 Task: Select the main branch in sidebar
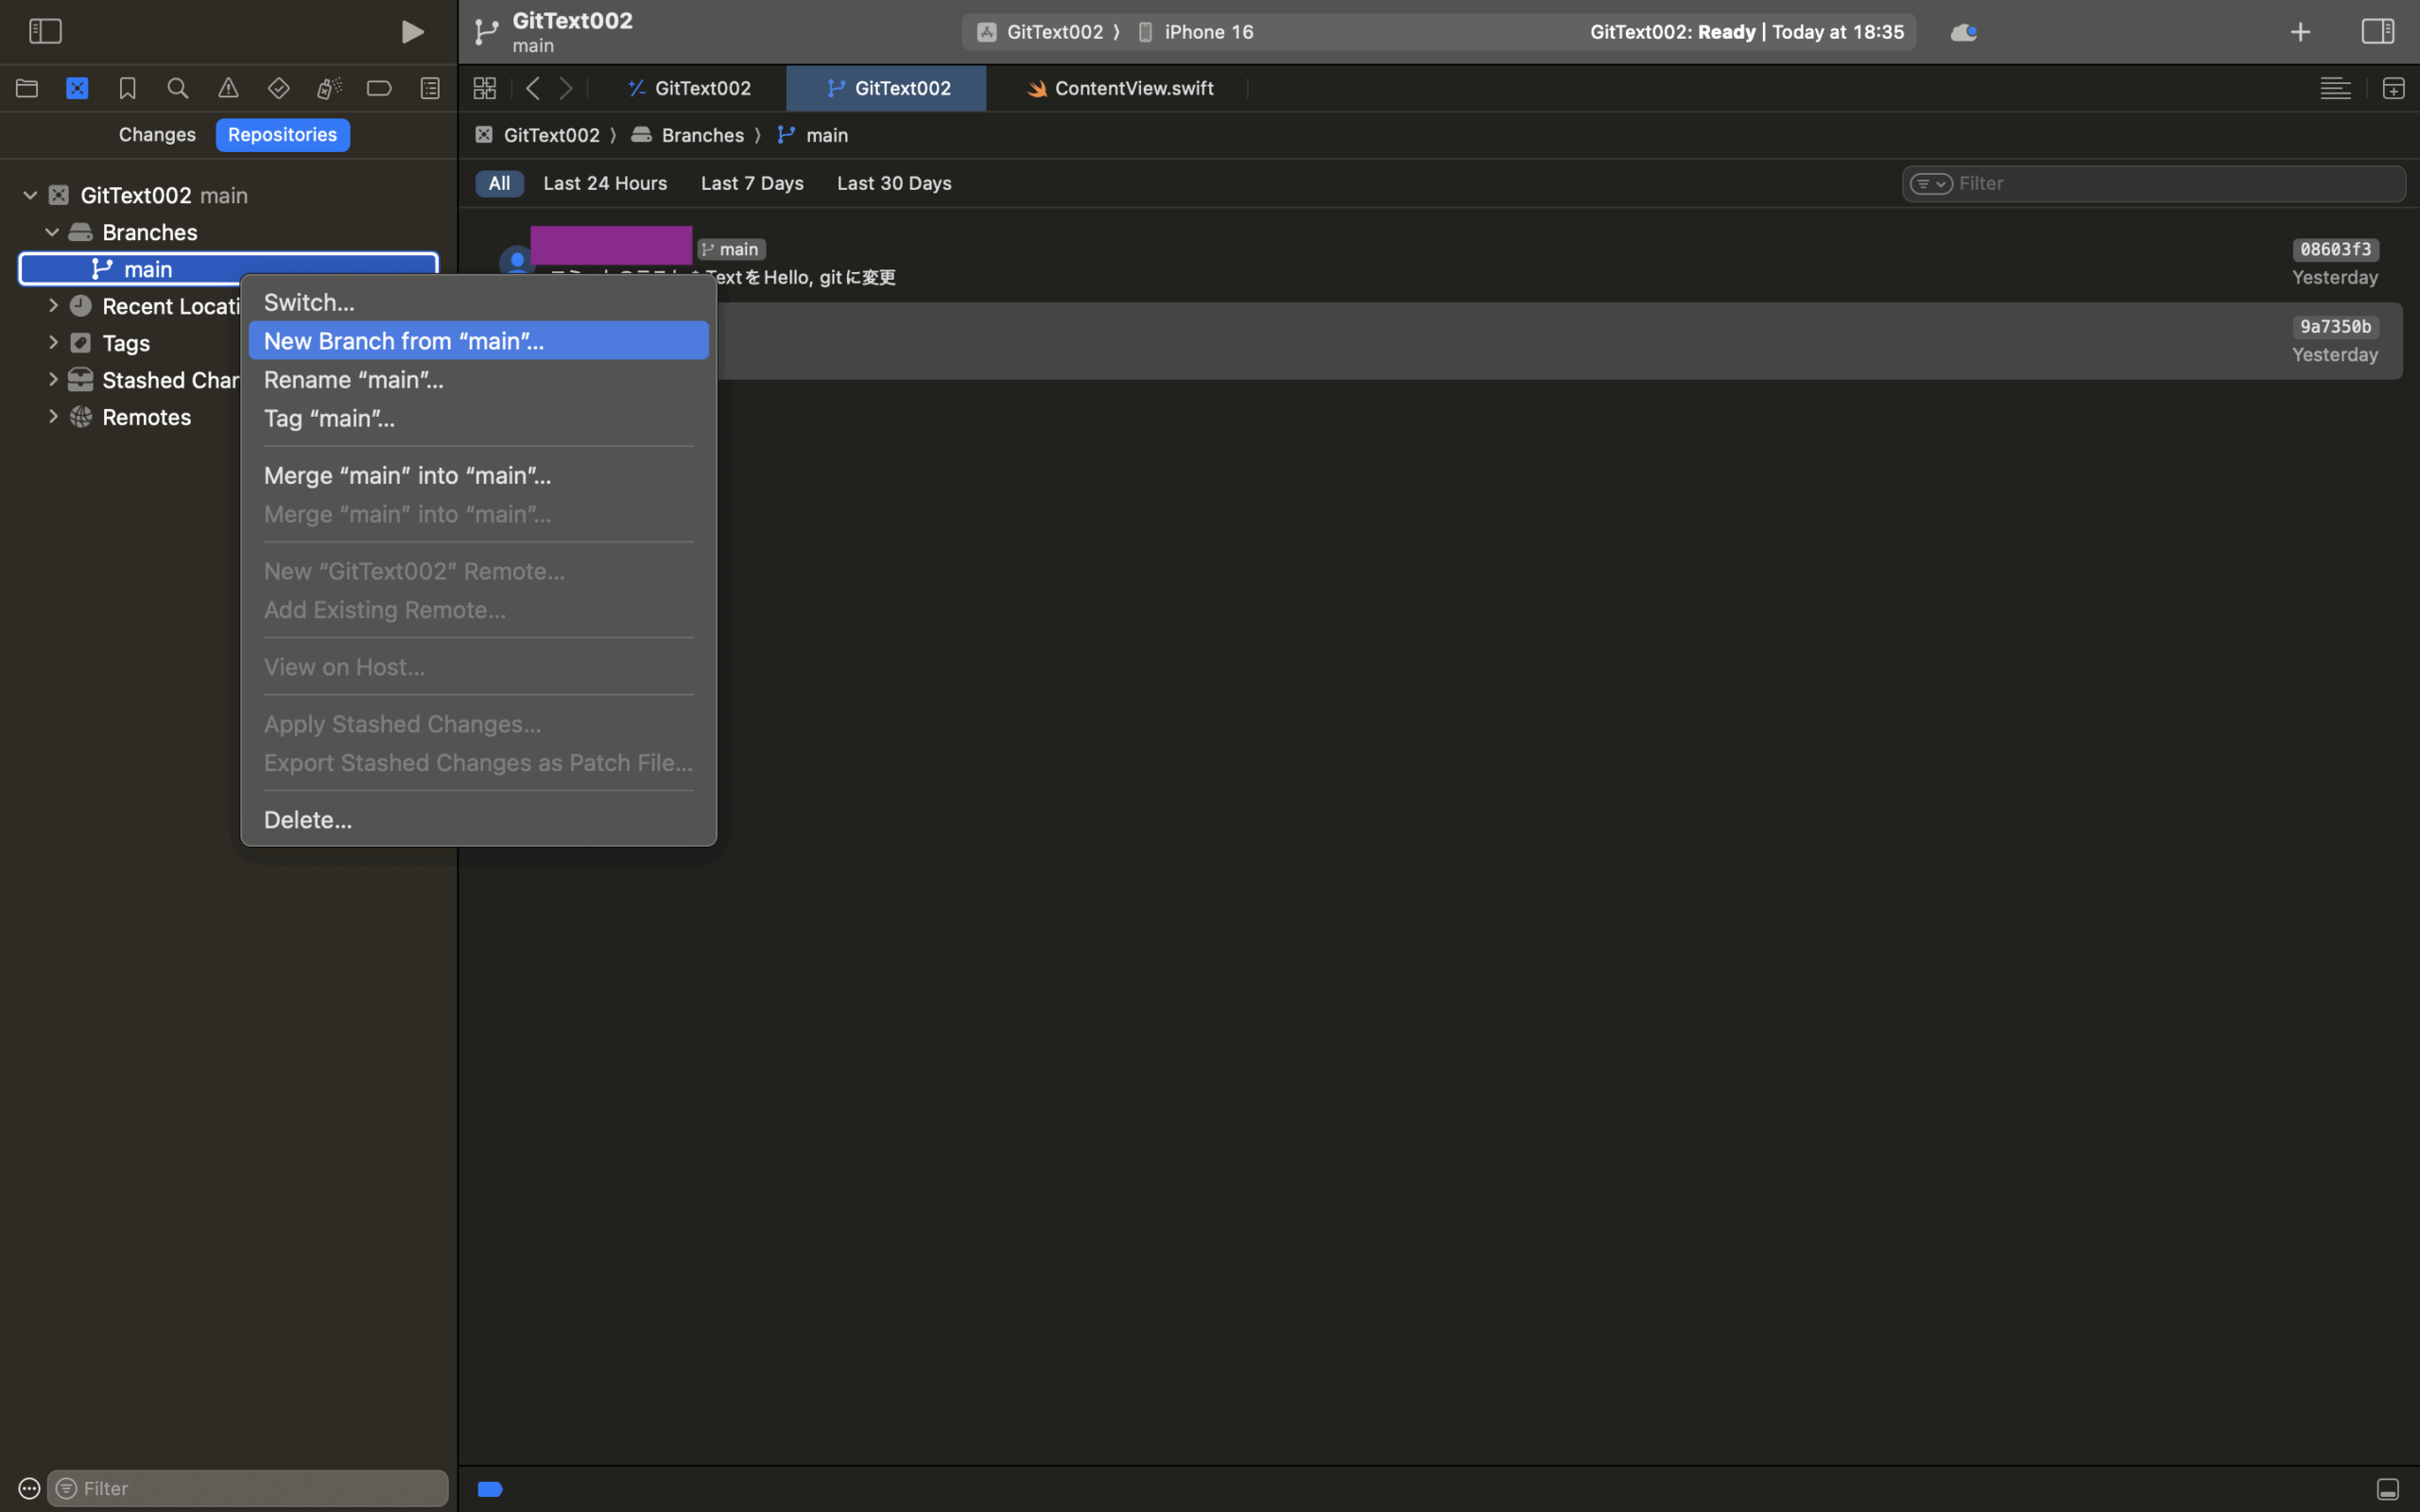(x=228, y=268)
